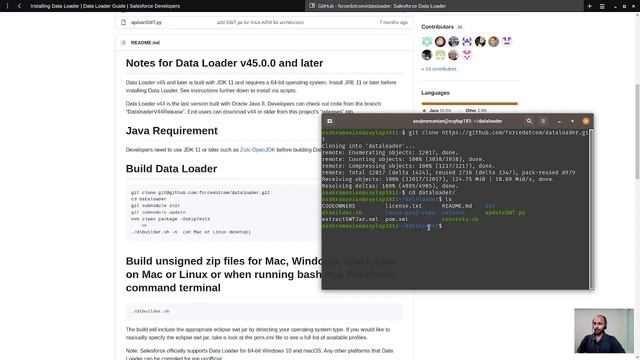640x360 pixels.
Task: Open search in the terminal window
Action: click(529, 121)
